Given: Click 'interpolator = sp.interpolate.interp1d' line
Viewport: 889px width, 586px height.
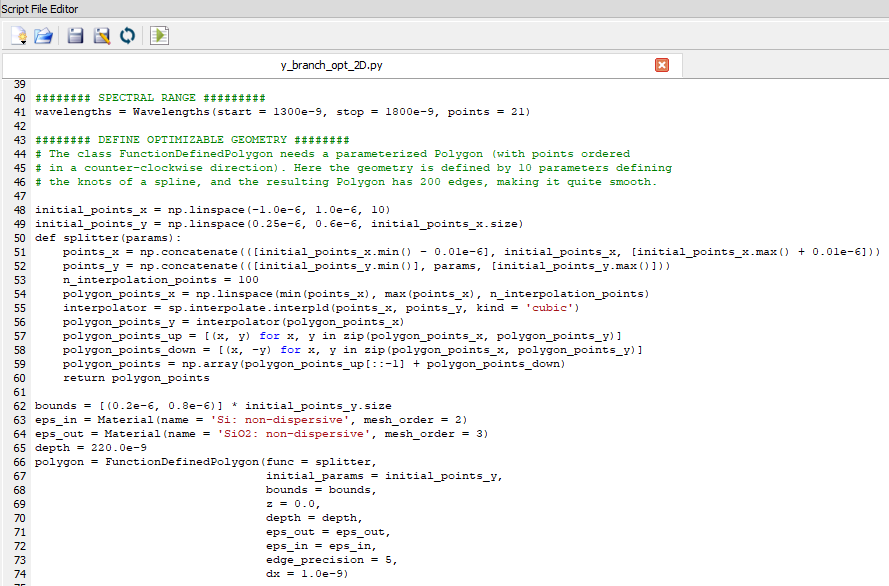Looking at the screenshot, I should (321, 308).
